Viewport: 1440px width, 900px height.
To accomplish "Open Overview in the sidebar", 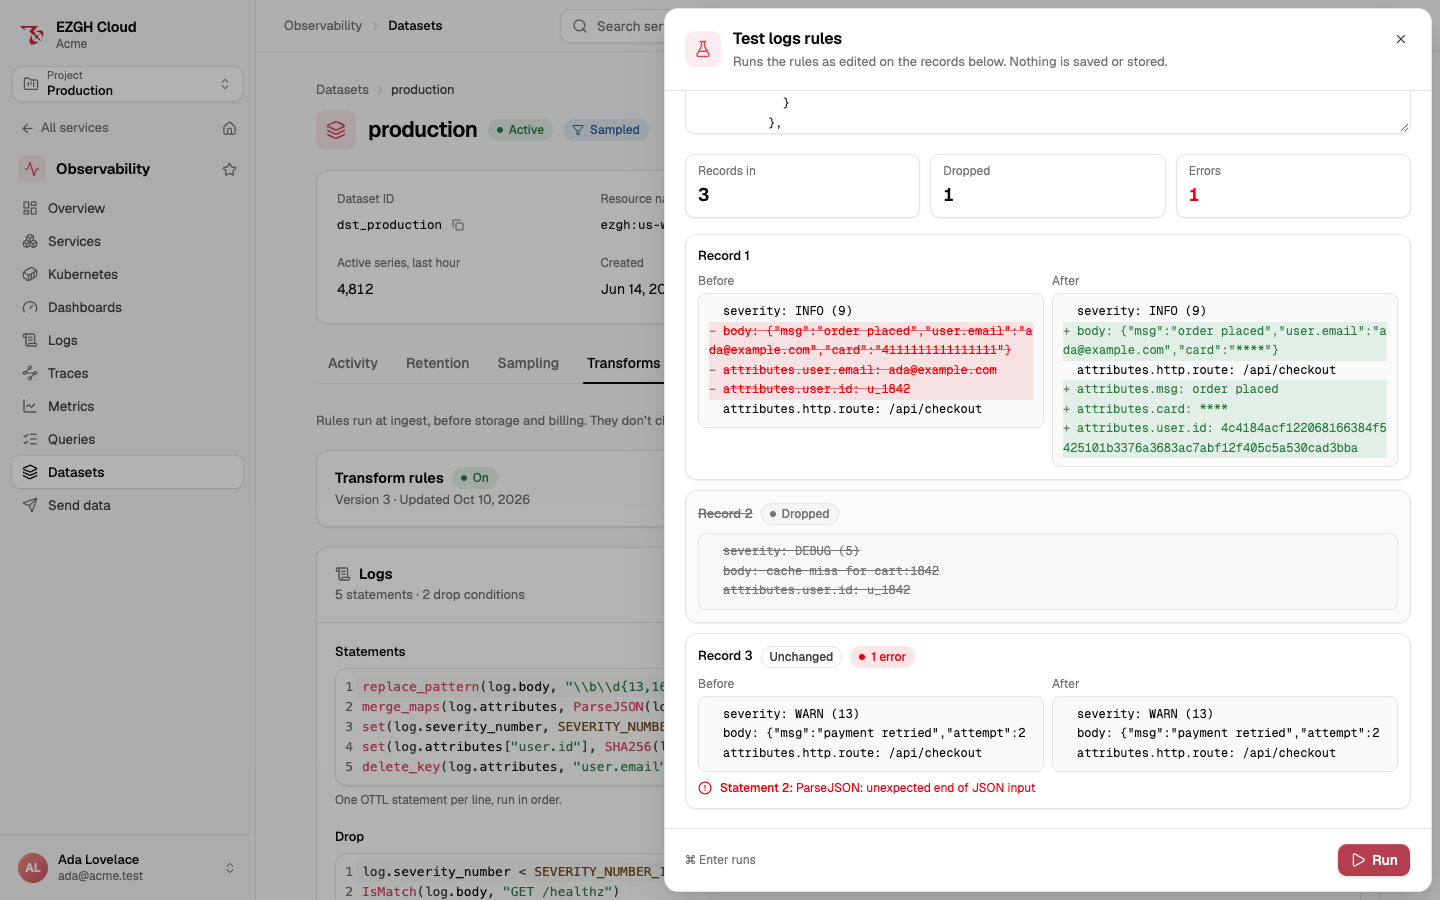I will [127, 208].
